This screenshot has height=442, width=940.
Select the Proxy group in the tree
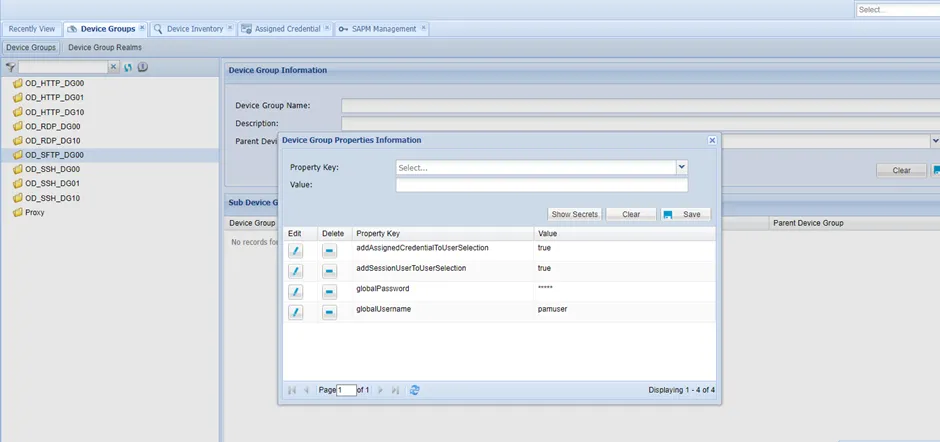tap(29, 213)
